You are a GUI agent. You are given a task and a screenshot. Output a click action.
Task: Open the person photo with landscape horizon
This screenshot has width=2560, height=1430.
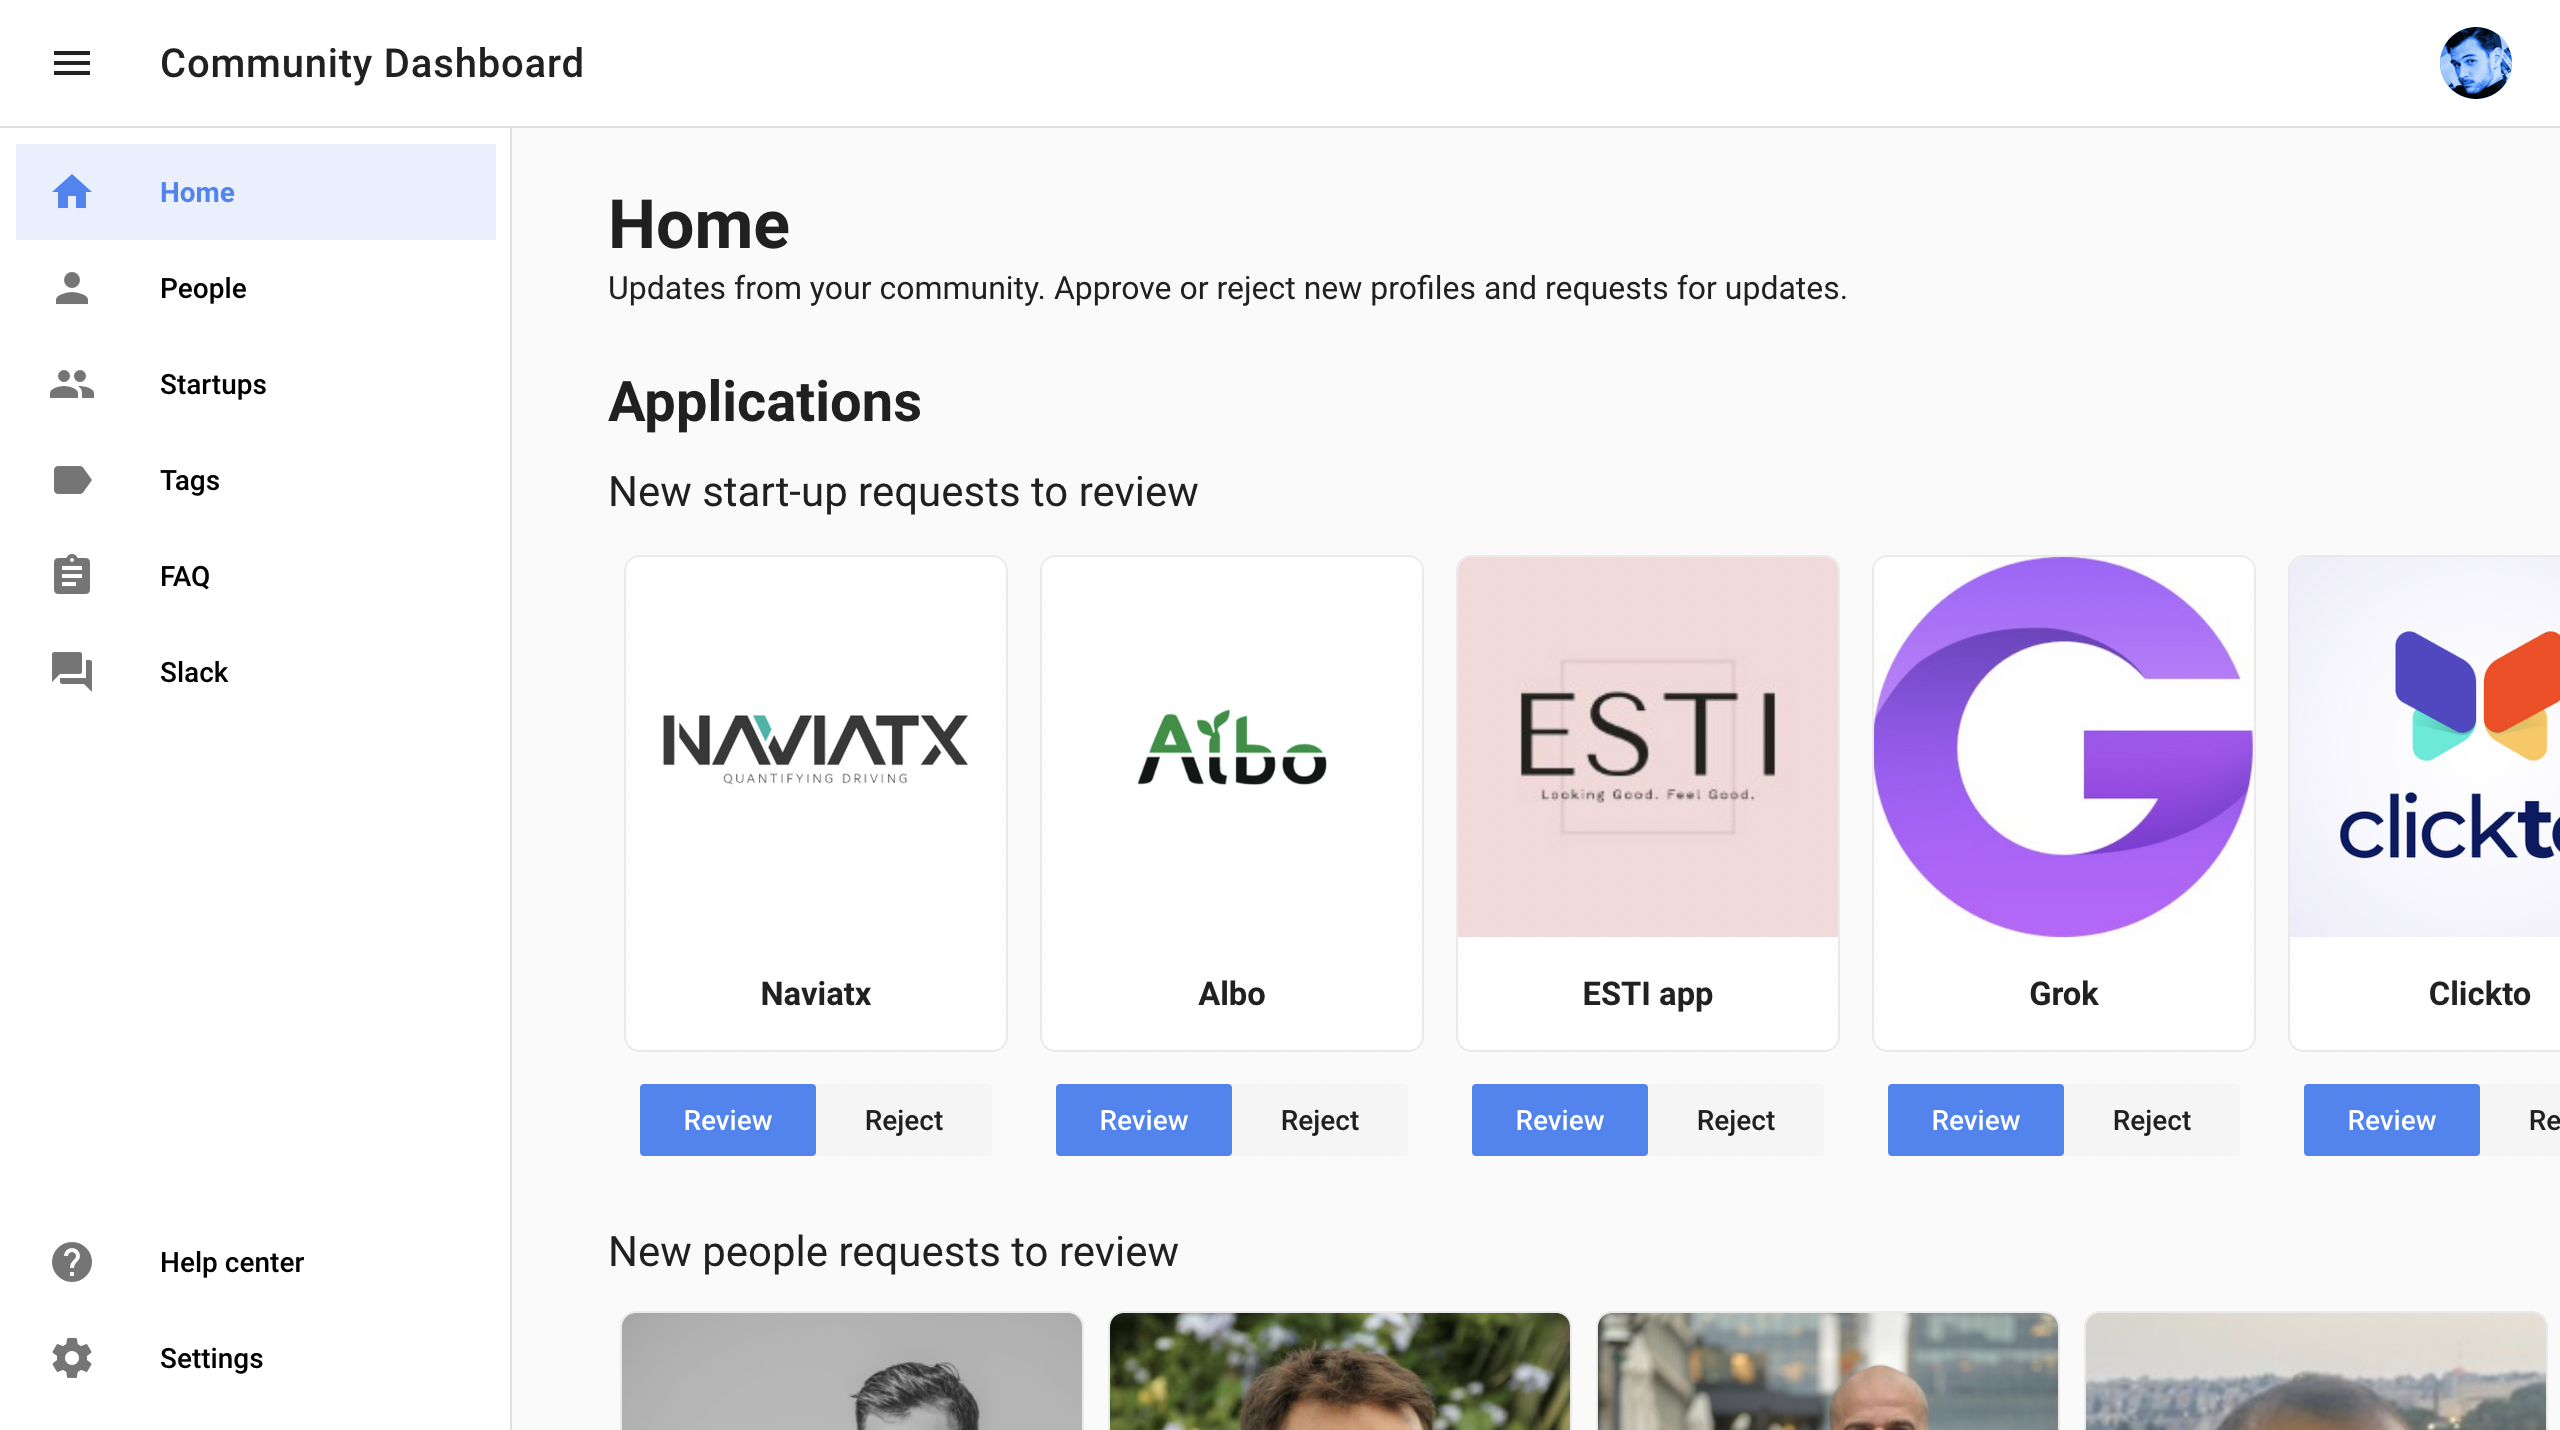click(2316, 1371)
